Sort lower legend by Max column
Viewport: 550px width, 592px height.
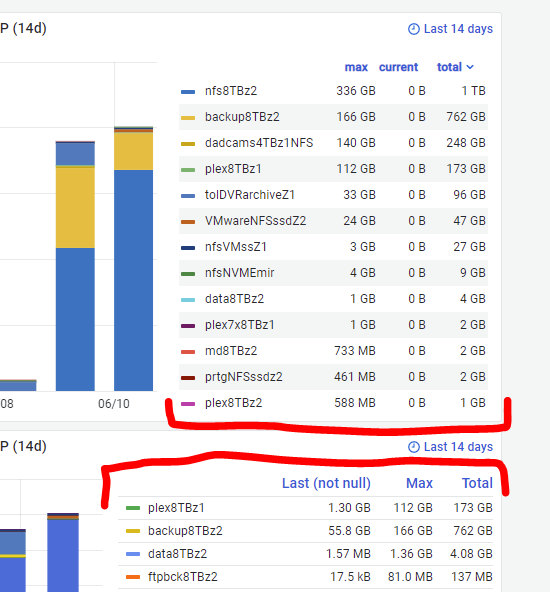tap(419, 483)
